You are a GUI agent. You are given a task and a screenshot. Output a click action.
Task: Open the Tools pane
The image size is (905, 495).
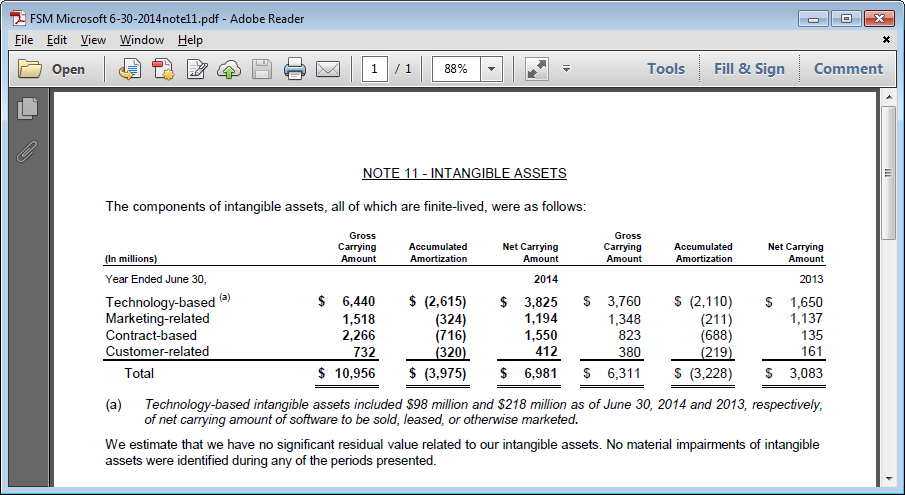pyautogui.click(x=666, y=69)
